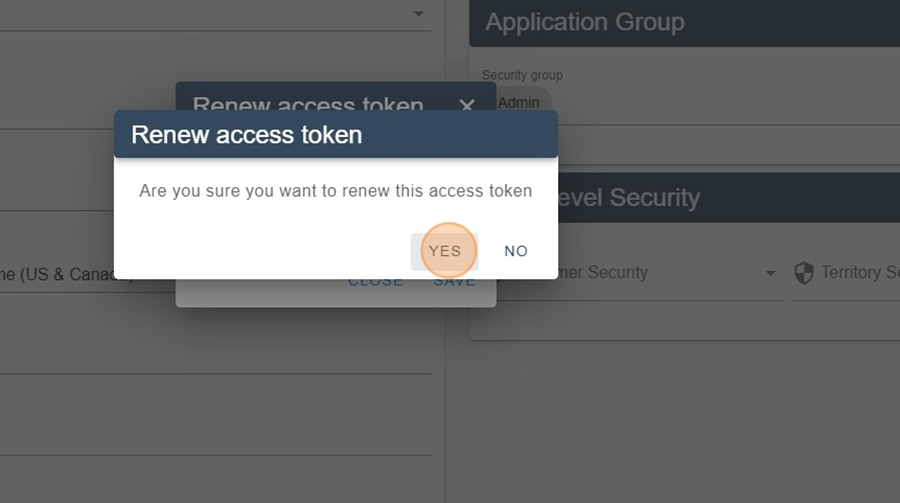This screenshot has width=900, height=503.
Task: Click the Security group label
Action: point(522,75)
